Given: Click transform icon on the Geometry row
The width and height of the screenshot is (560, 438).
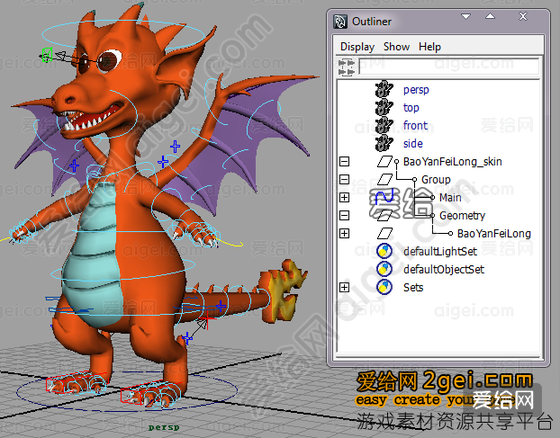Looking at the screenshot, I should coord(385,215).
